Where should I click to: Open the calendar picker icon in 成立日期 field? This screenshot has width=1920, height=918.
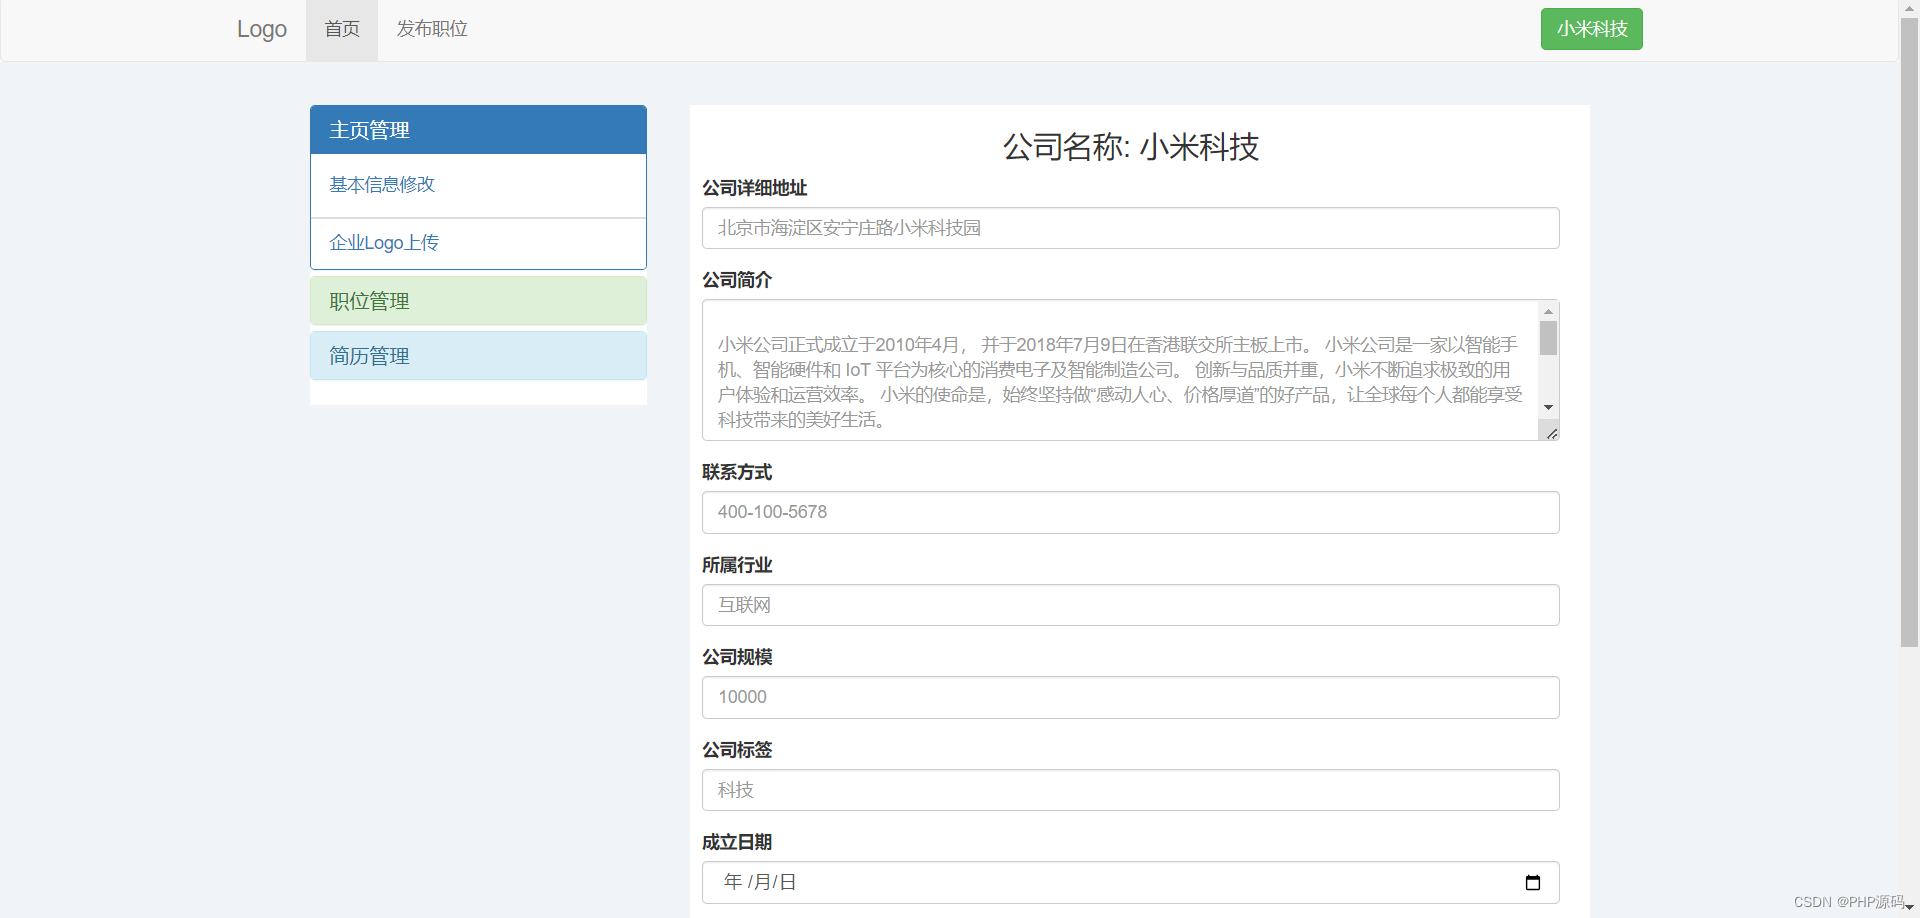coord(1532,882)
